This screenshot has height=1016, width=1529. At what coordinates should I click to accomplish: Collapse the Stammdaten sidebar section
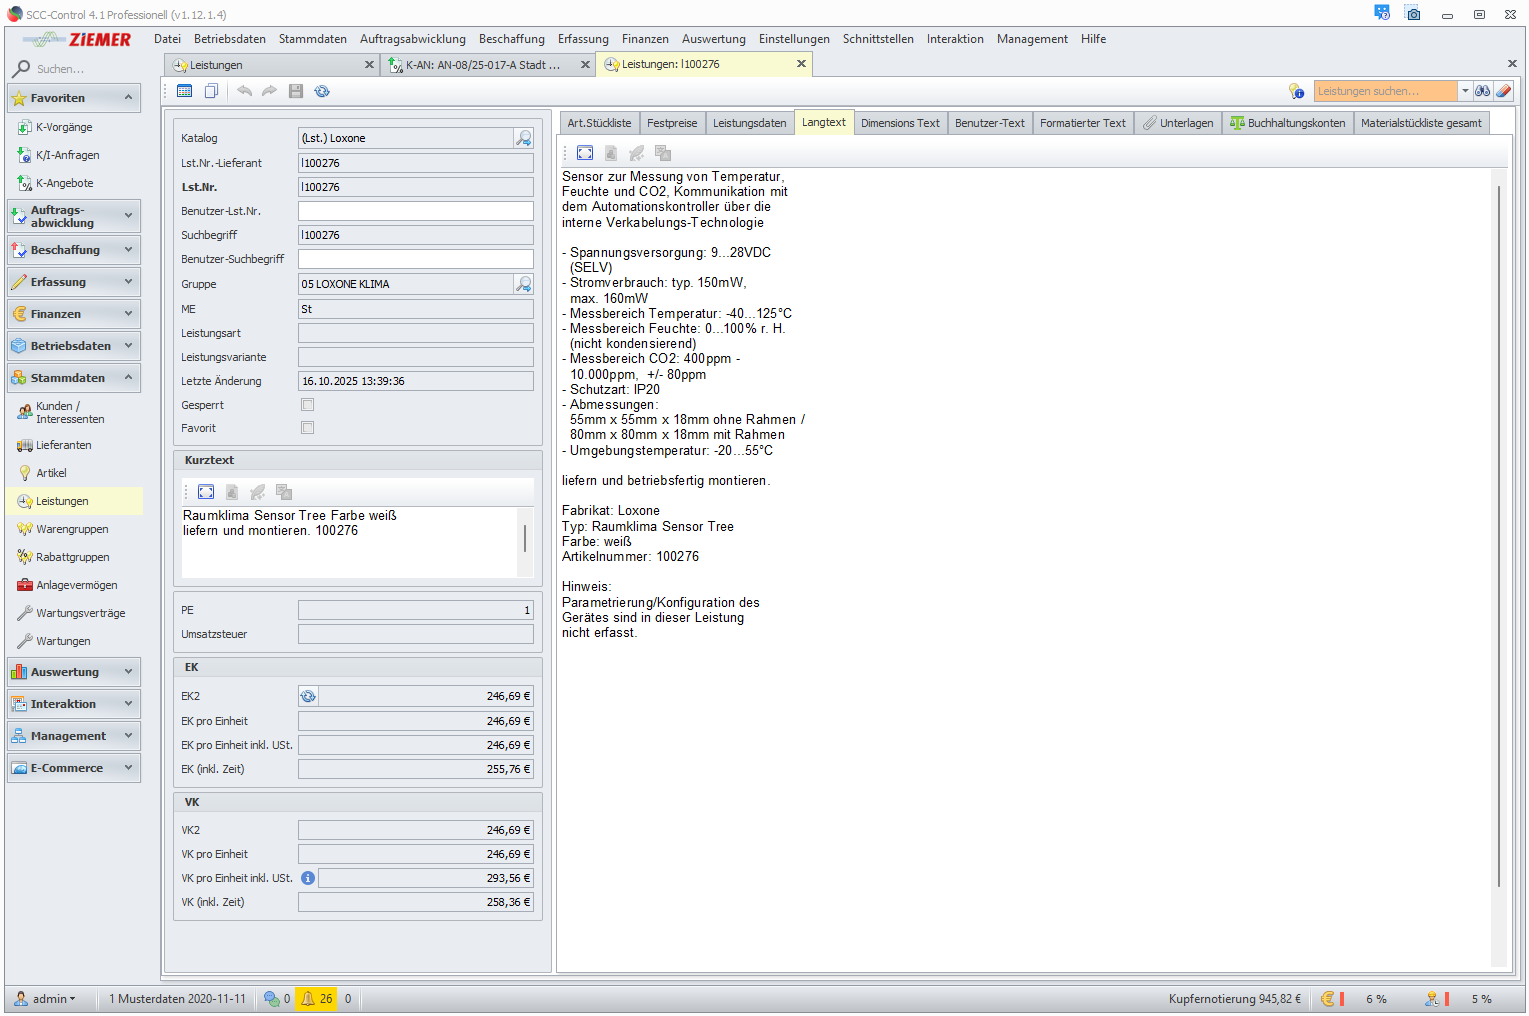point(128,378)
